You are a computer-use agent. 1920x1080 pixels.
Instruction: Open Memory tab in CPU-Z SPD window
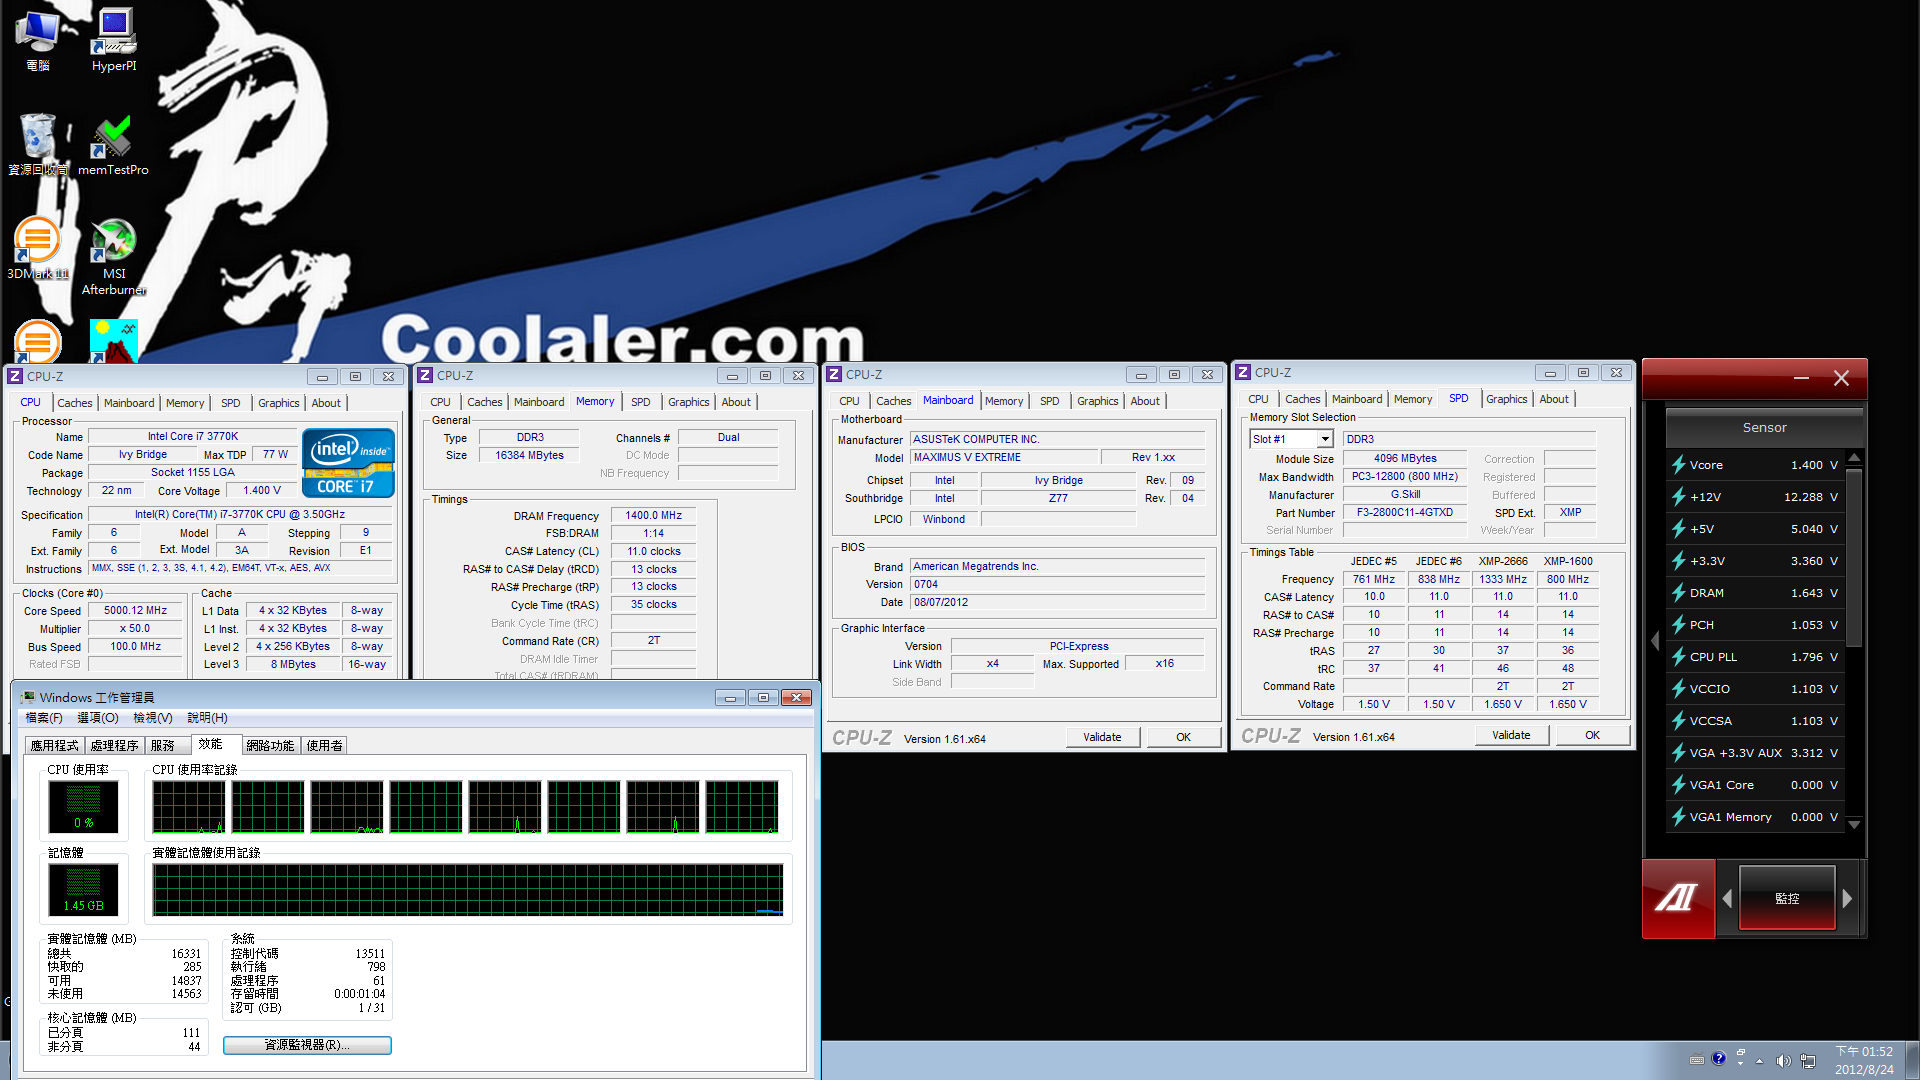(1413, 399)
